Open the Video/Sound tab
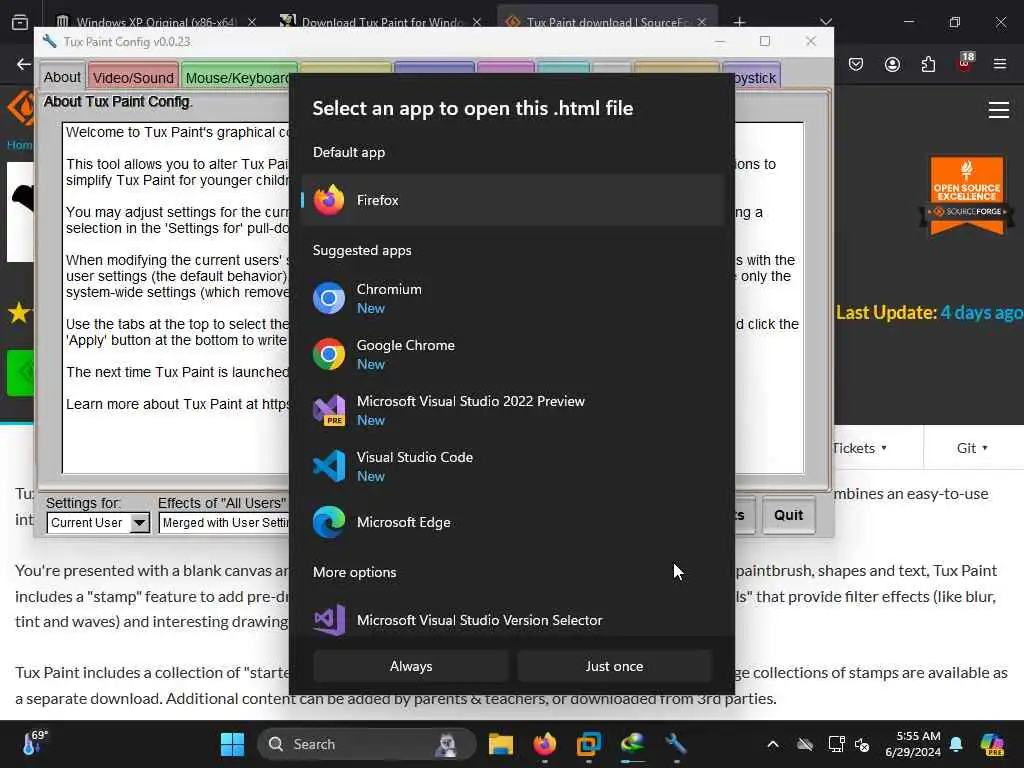This screenshot has height=768, width=1024. pos(133,77)
